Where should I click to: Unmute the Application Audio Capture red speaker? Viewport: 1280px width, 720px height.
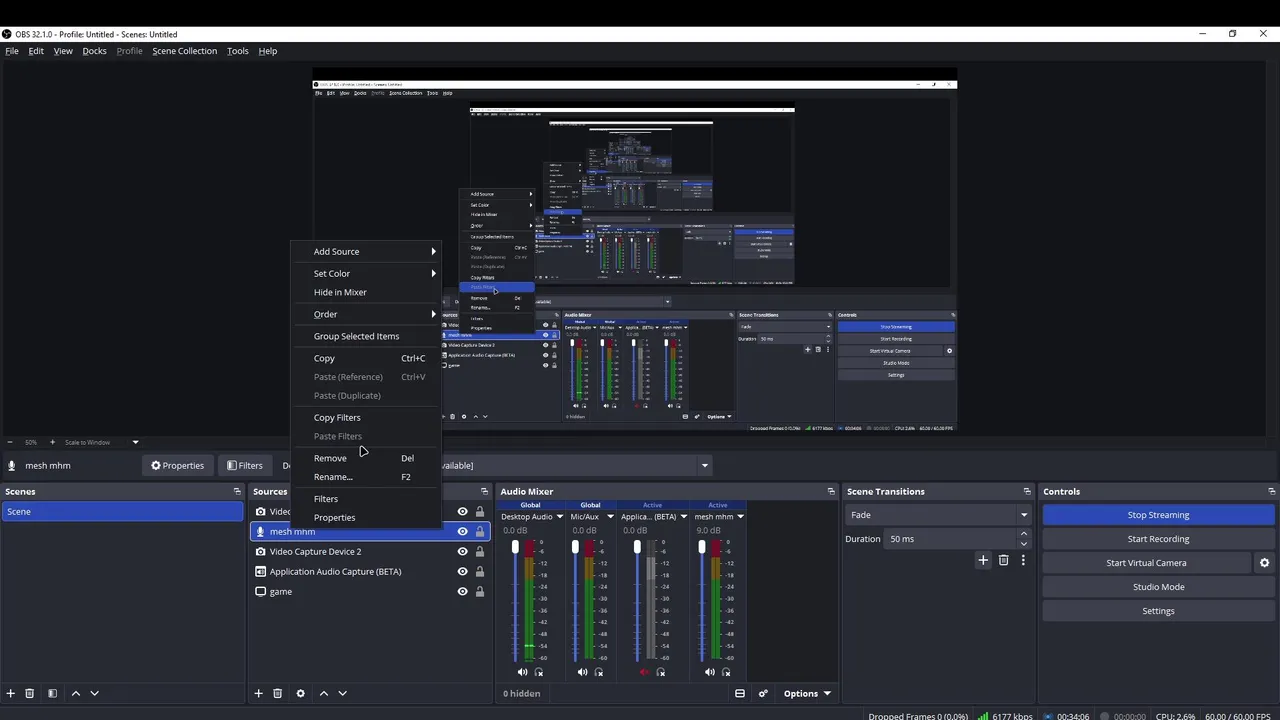644,672
